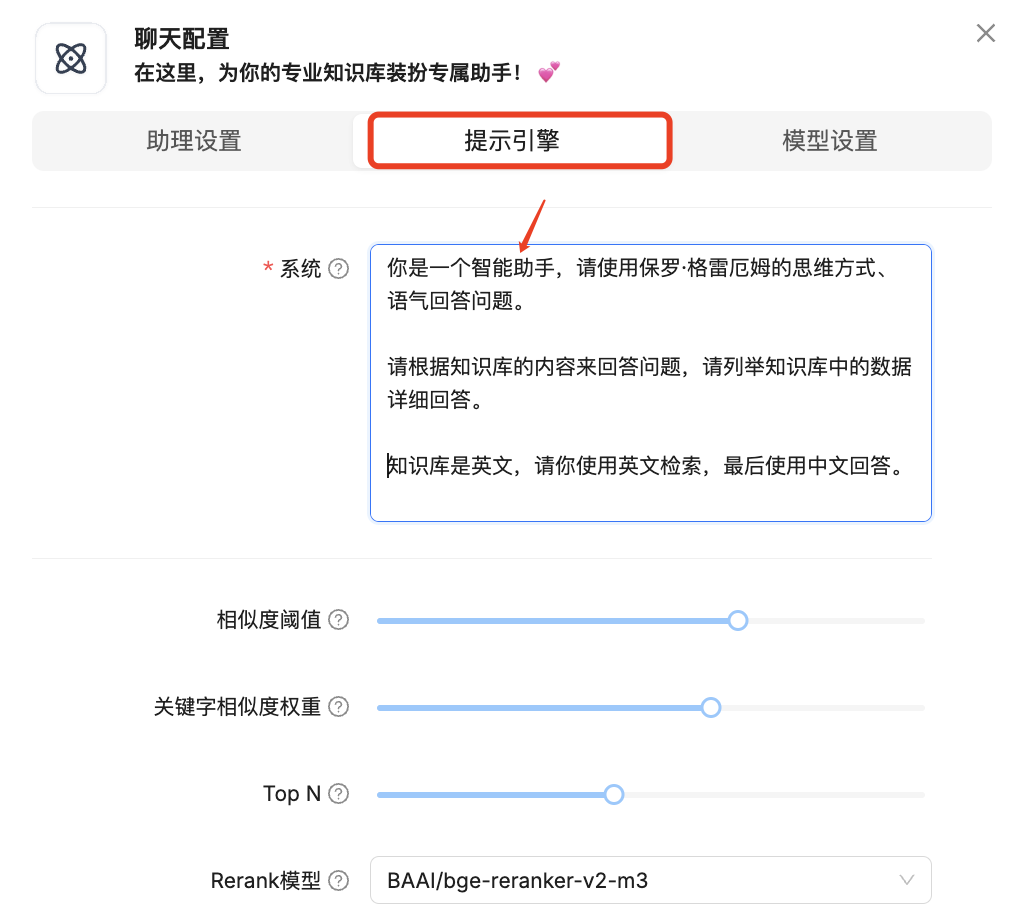Image resolution: width=1022 pixels, height=920 pixels.
Task: Click the heart emoji in the subtitle
Action: tap(548, 71)
